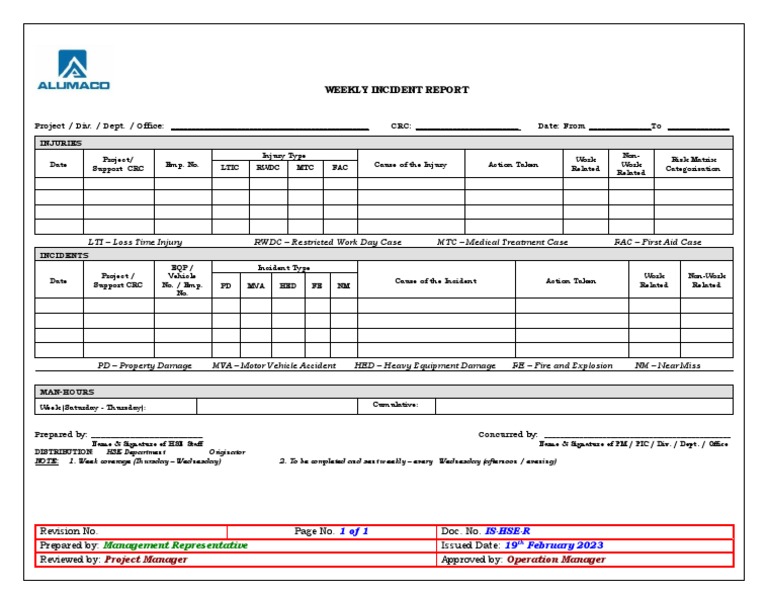
Task: Click the Date column header in Injuries table
Action: click(59, 164)
